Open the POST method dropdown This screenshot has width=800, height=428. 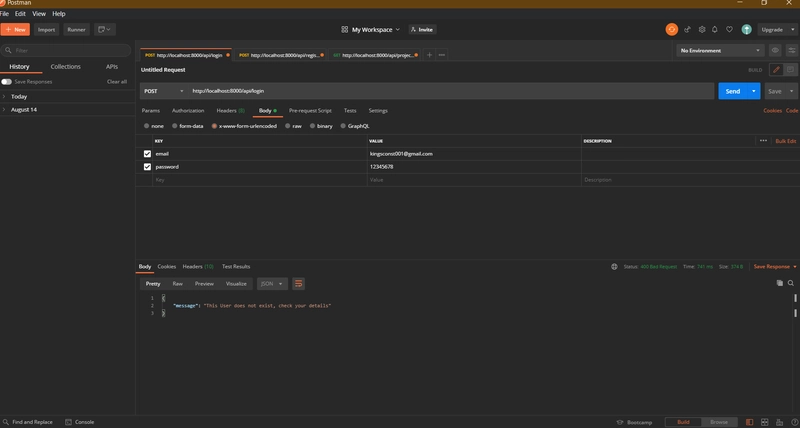[164, 91]
